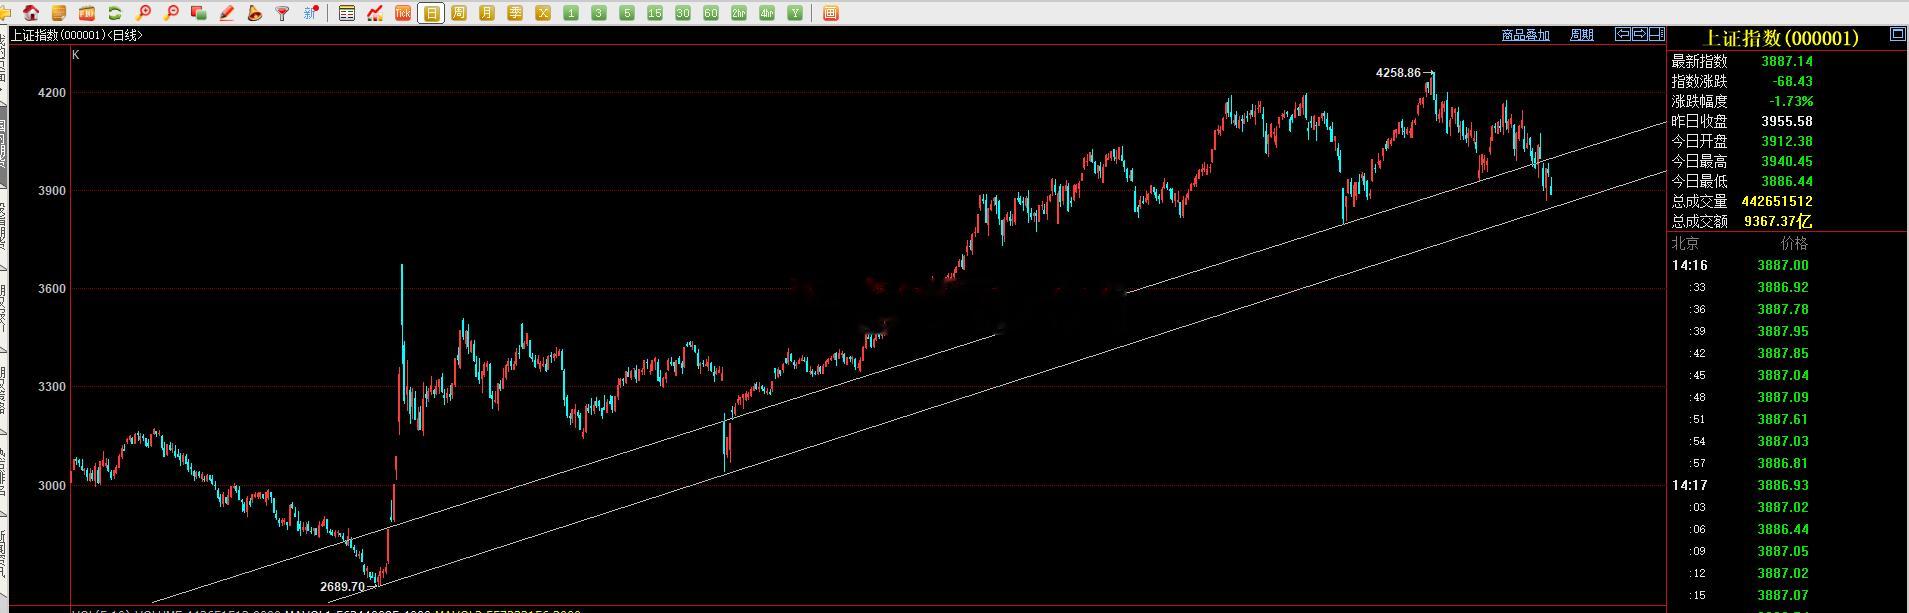Zoom out with the minus magnifier icon
This screenshot has width=1909, height=613.
pyautogui.click(x=171, y=13)
